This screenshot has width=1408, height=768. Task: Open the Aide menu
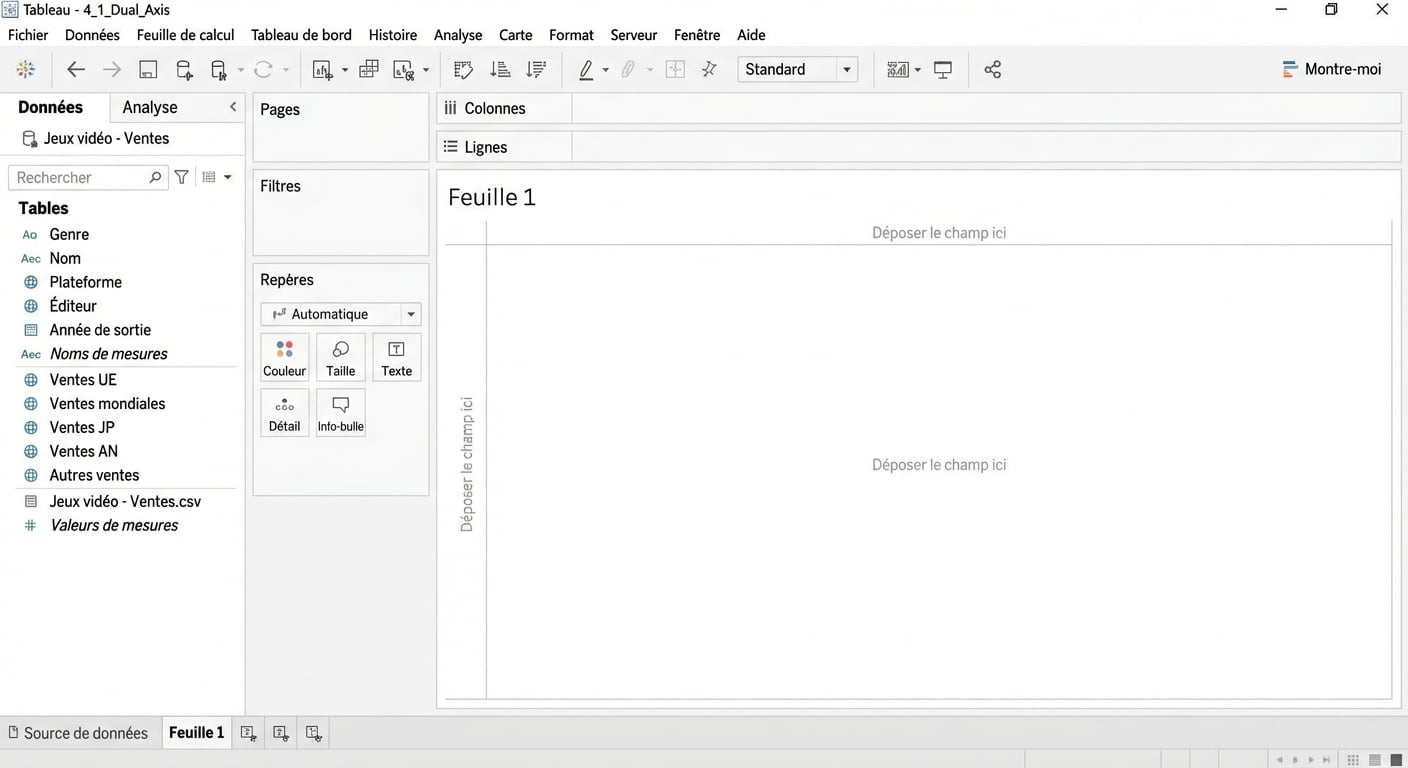click(751, 35)
